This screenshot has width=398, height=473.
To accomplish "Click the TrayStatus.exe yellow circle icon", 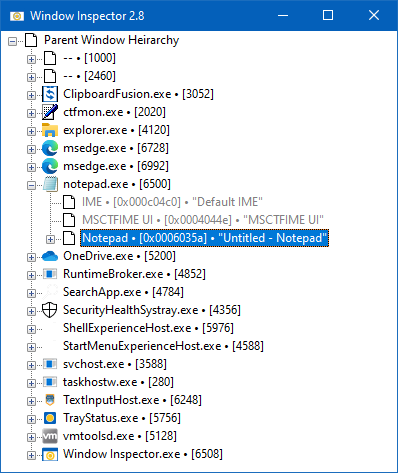I will click(x=50, y=418).
